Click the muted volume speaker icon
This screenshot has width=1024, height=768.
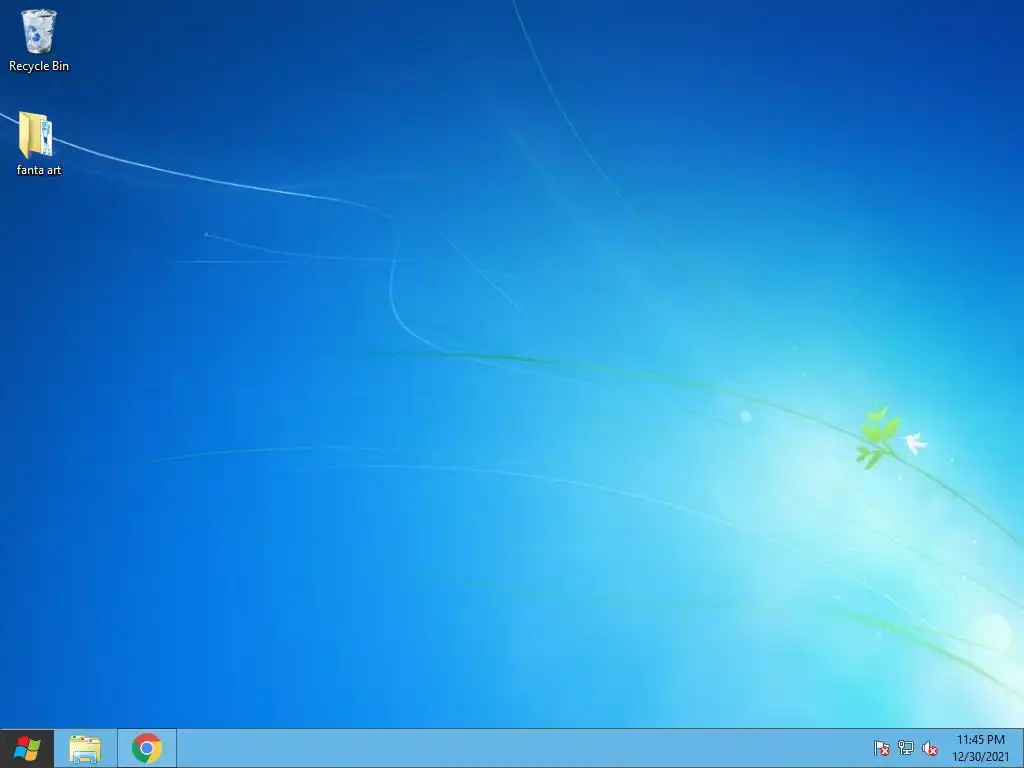point(930,748)
